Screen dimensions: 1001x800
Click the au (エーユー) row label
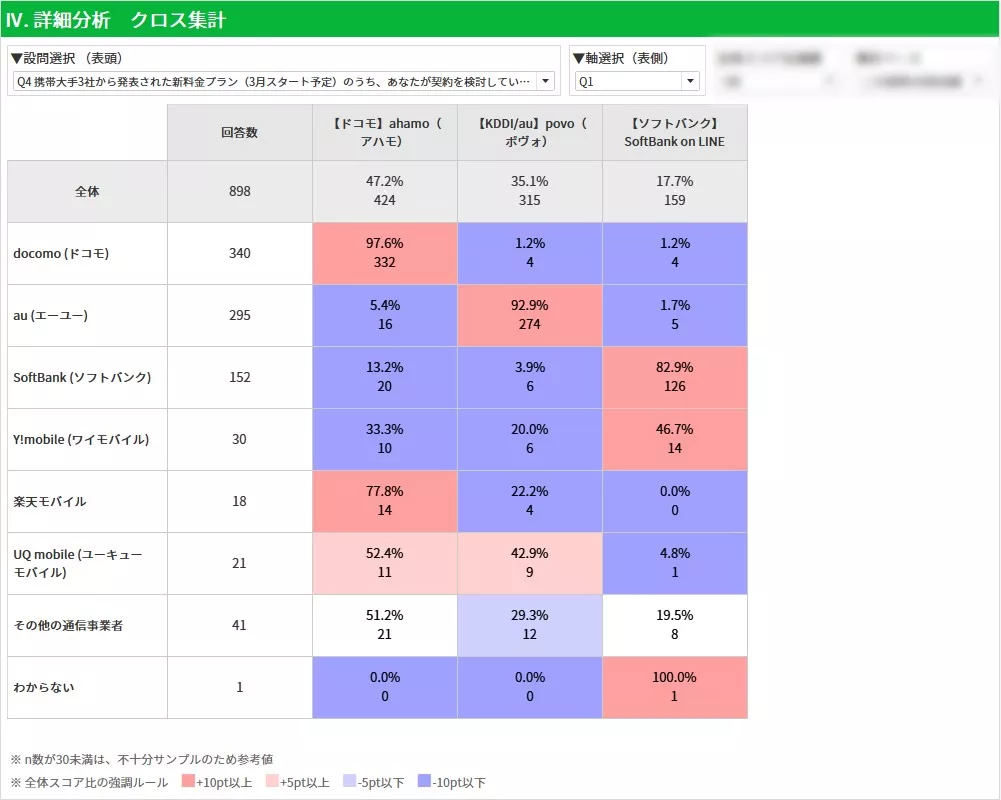pyautogui.click(x=51, y=316)
